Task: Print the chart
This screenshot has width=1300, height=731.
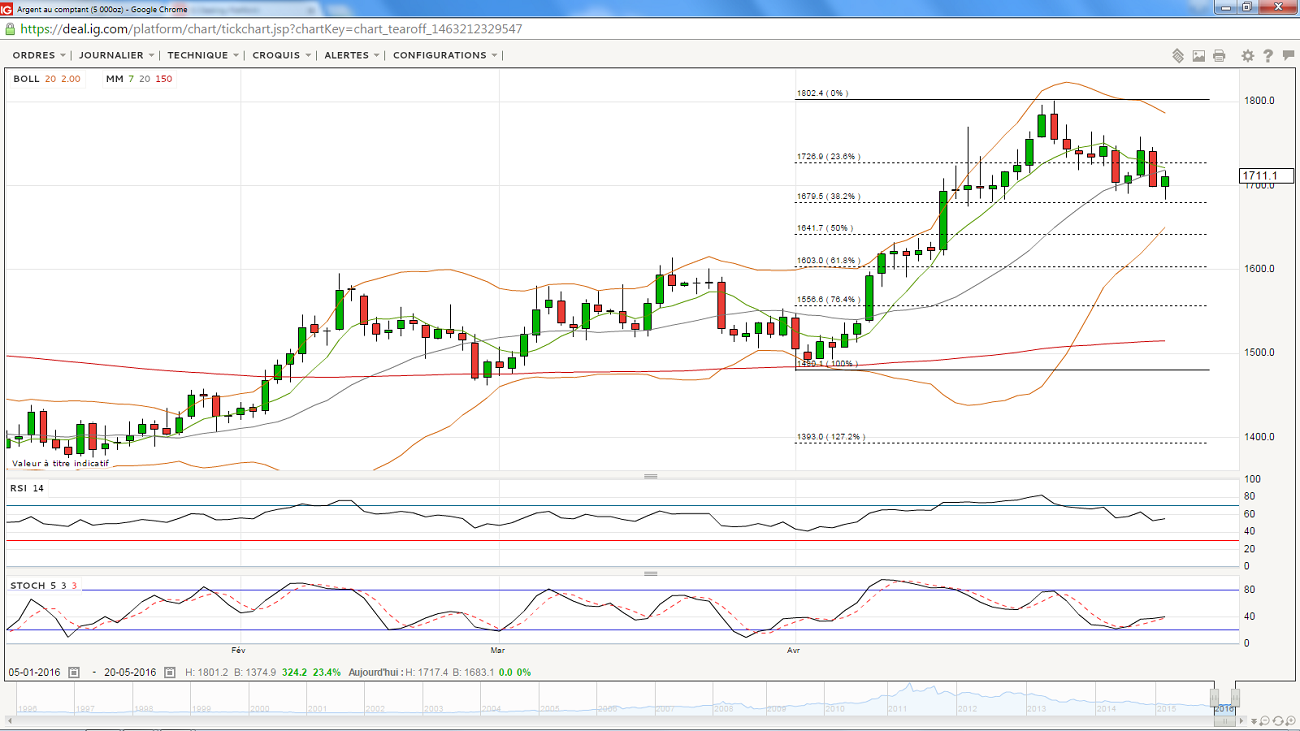Action: (1219, 56)
